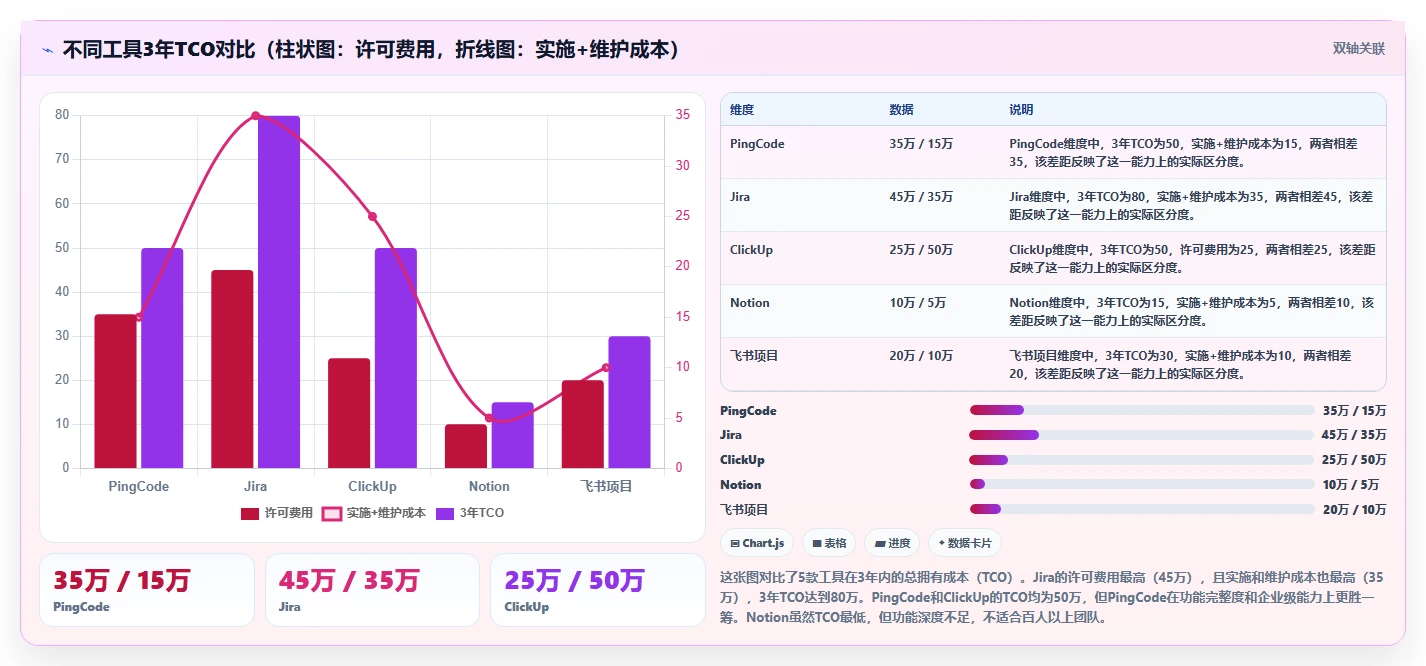Toggle 3年TCO legend series
Screen dimensions: 1426x666
pos(470,513)
